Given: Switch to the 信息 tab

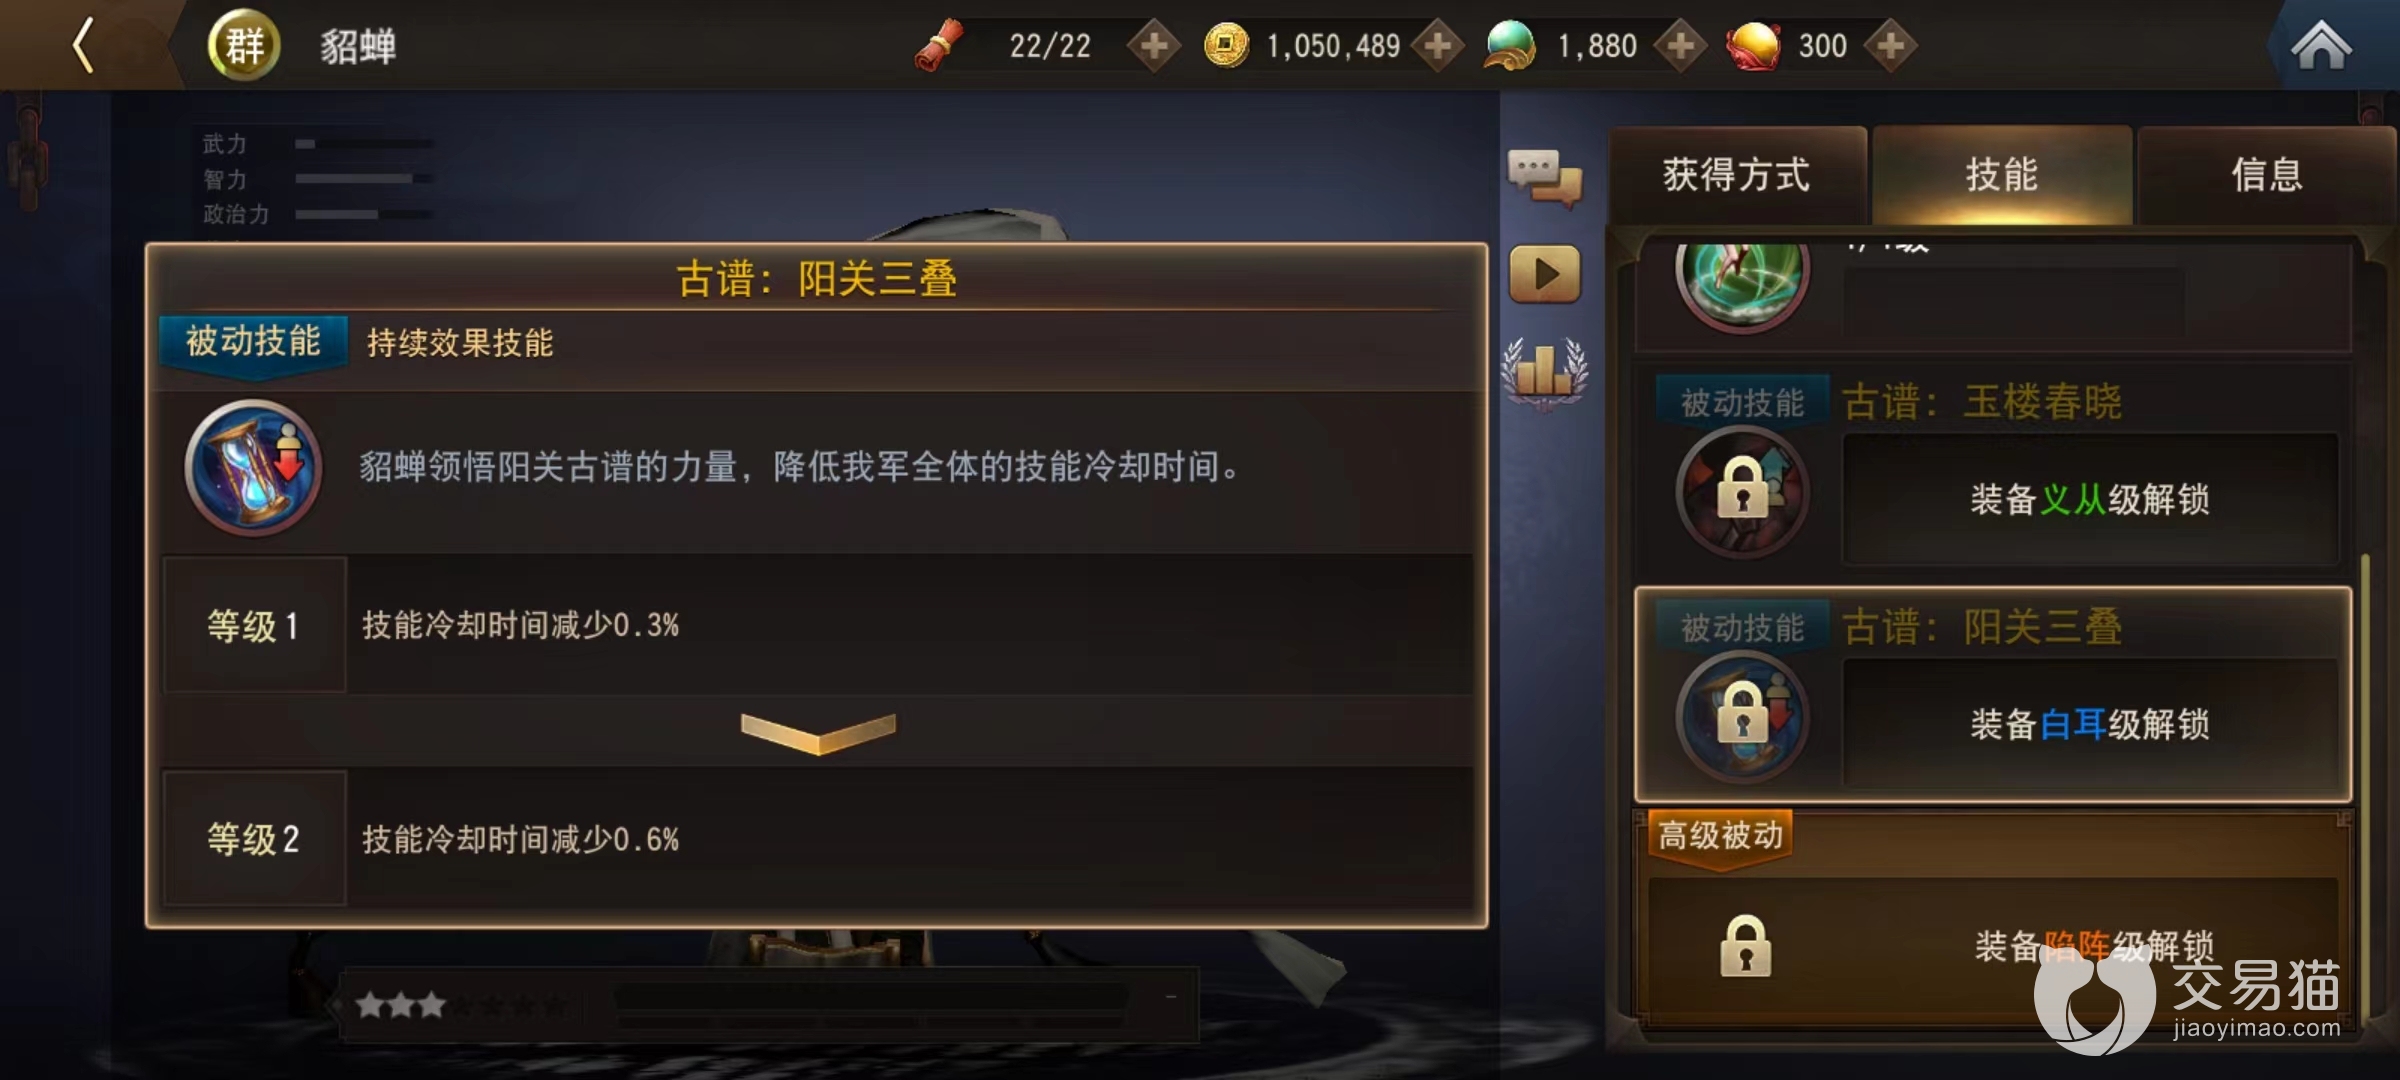Looking at the screenshot, I should (2267, 175).
